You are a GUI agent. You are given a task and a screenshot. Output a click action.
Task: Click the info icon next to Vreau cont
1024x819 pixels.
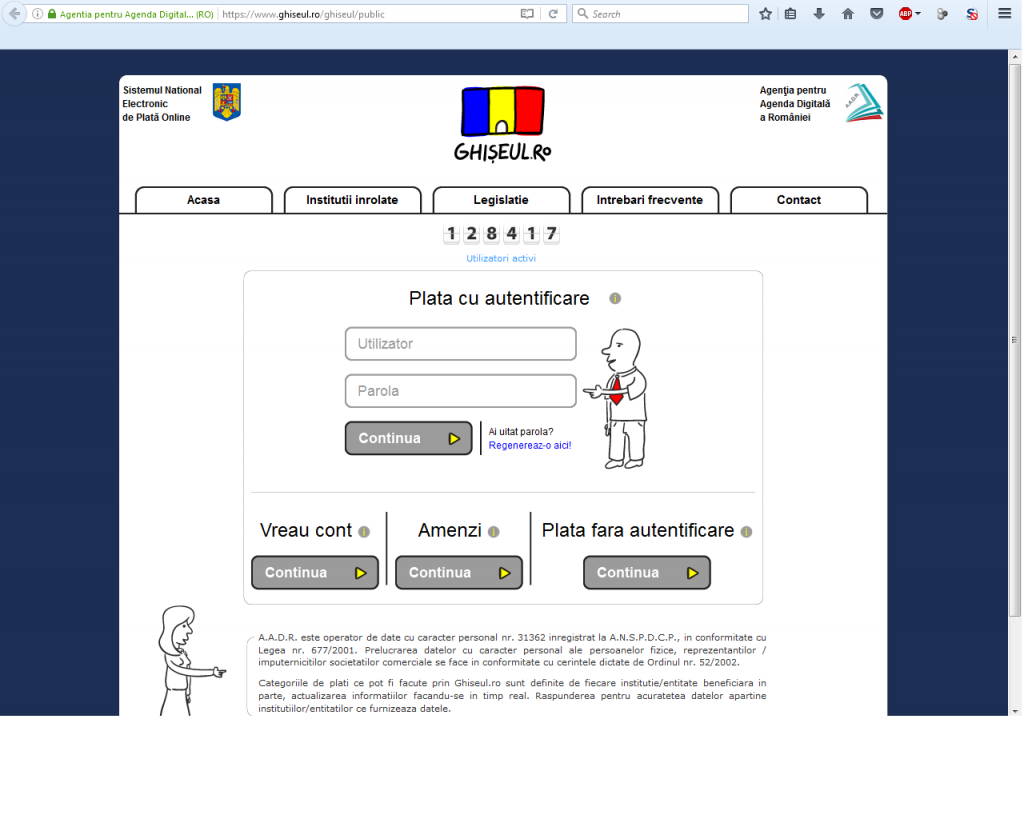tap(364, 532)
